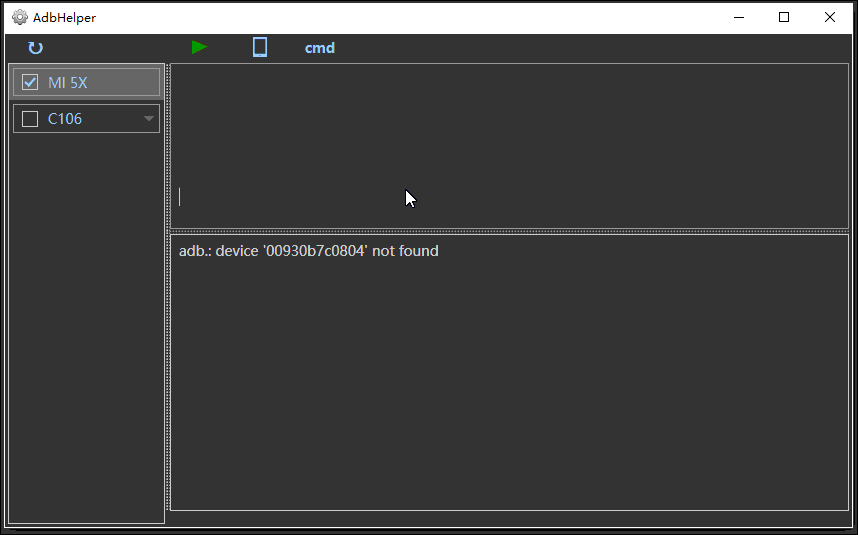Screen dimensions: 858x535
Task: Maximize the AdbHelper window
Action: [x=784, y=18]
